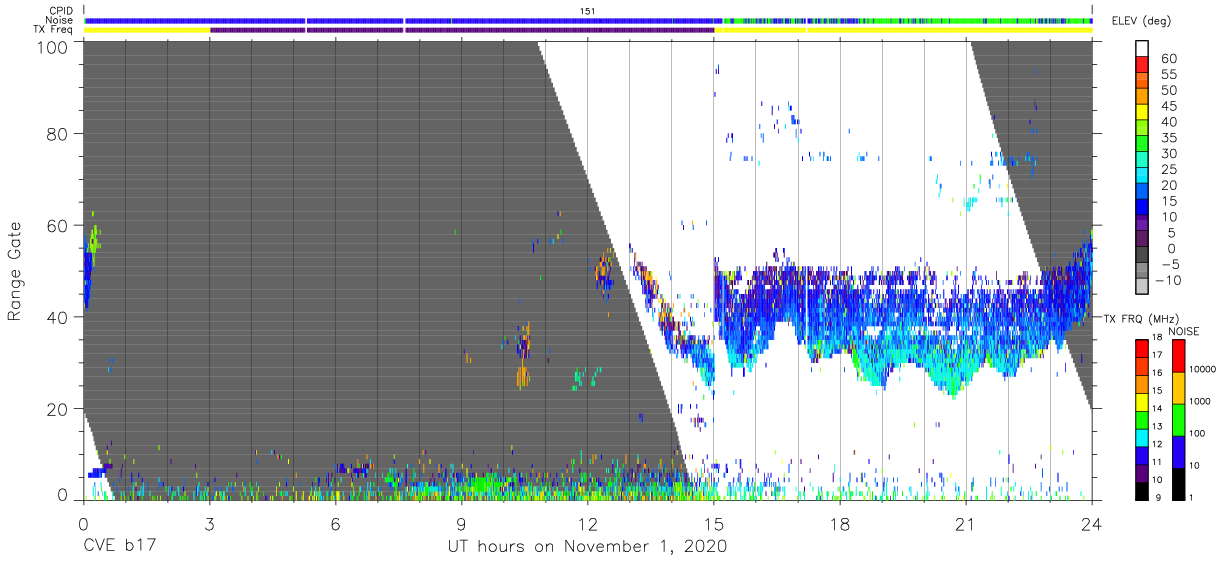
Task: Click the 'UT hours on November 1, 2020' caption
Action: 588,547
